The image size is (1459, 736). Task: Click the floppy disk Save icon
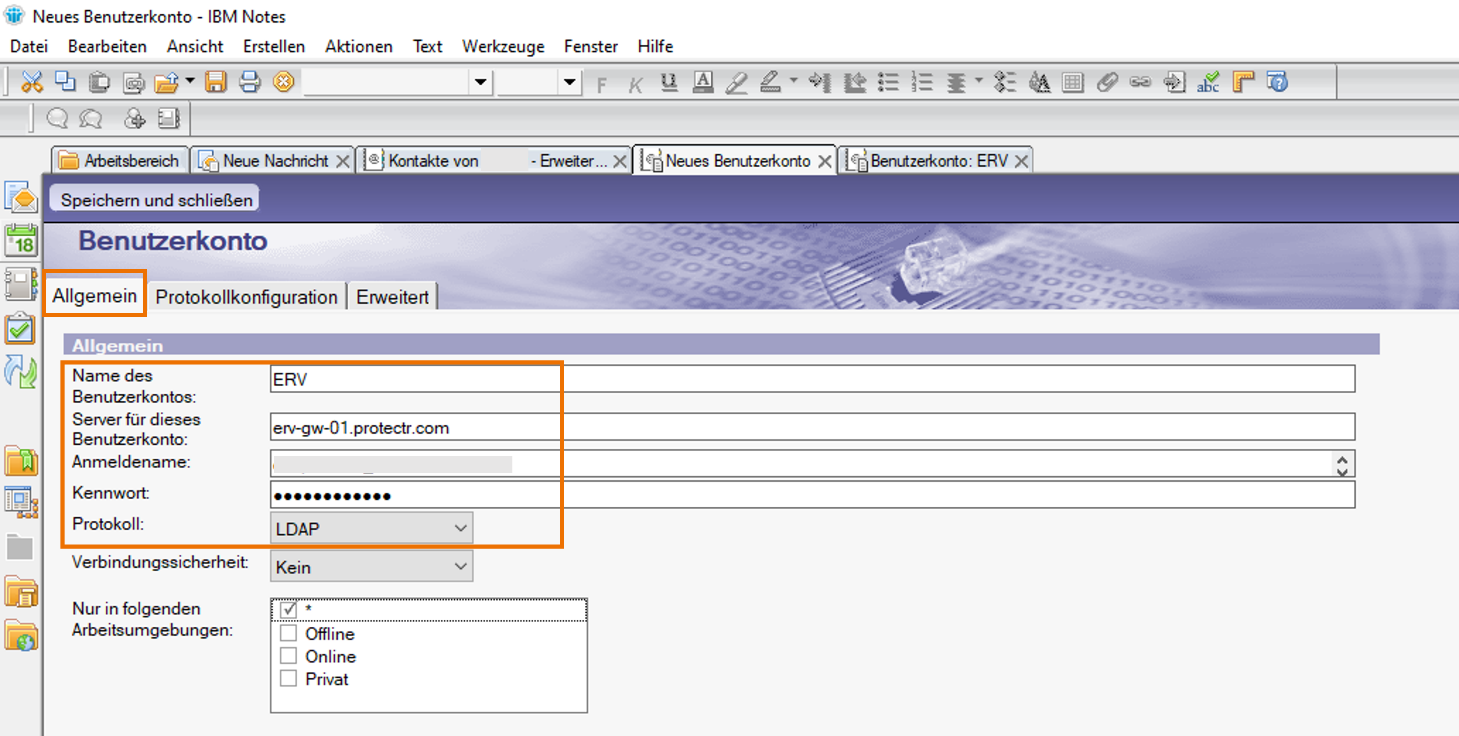(x=216, y=82)
